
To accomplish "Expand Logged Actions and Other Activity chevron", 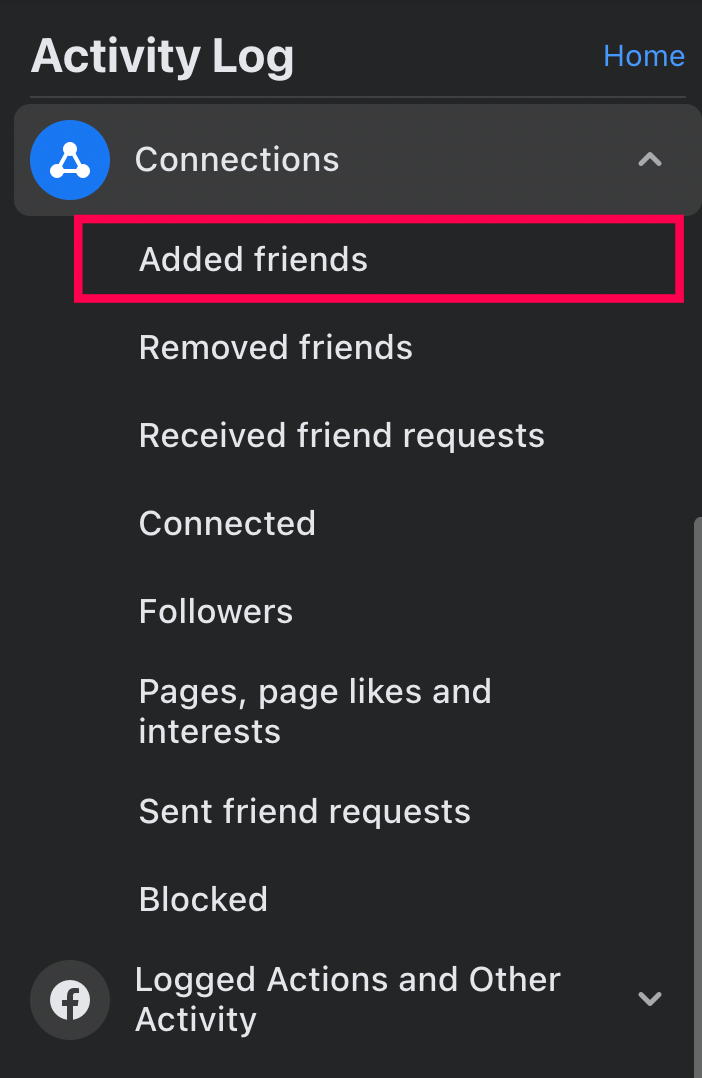I will [x=650, y=999].
